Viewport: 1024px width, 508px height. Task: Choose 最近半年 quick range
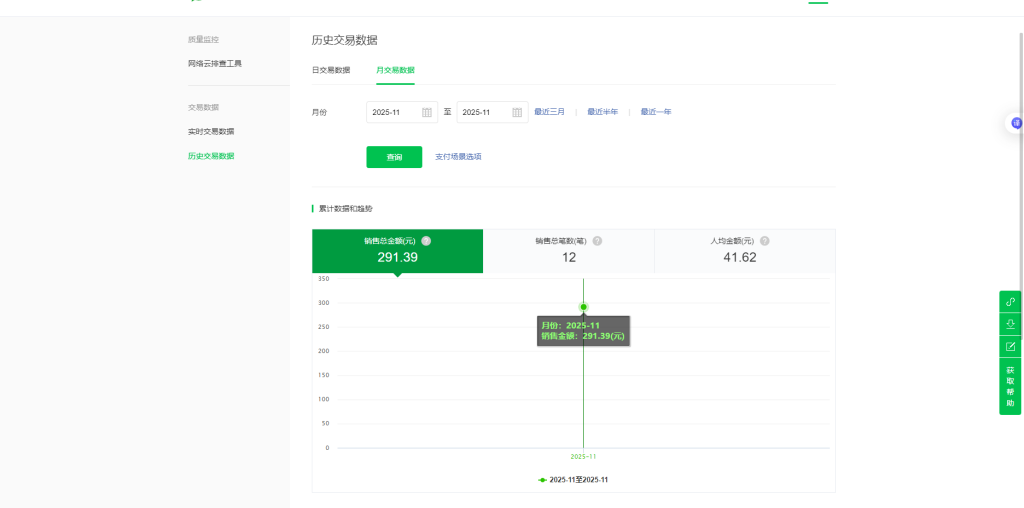[x=602, y=112]
